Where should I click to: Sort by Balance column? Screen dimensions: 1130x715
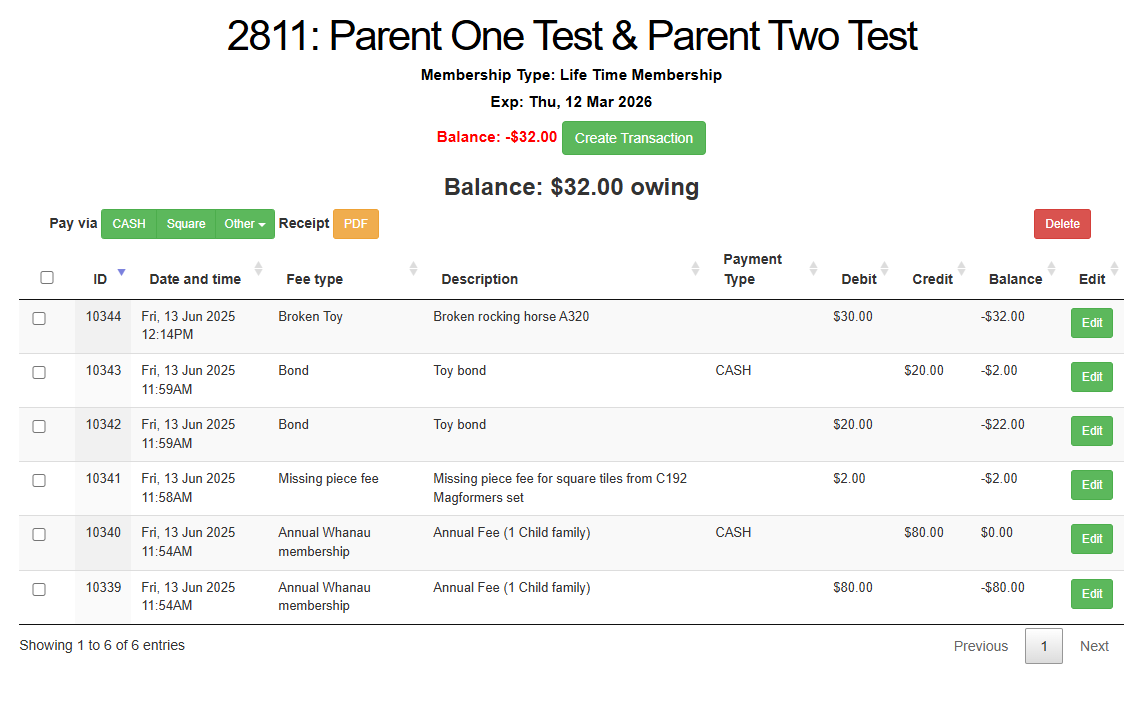point(1015,279)
